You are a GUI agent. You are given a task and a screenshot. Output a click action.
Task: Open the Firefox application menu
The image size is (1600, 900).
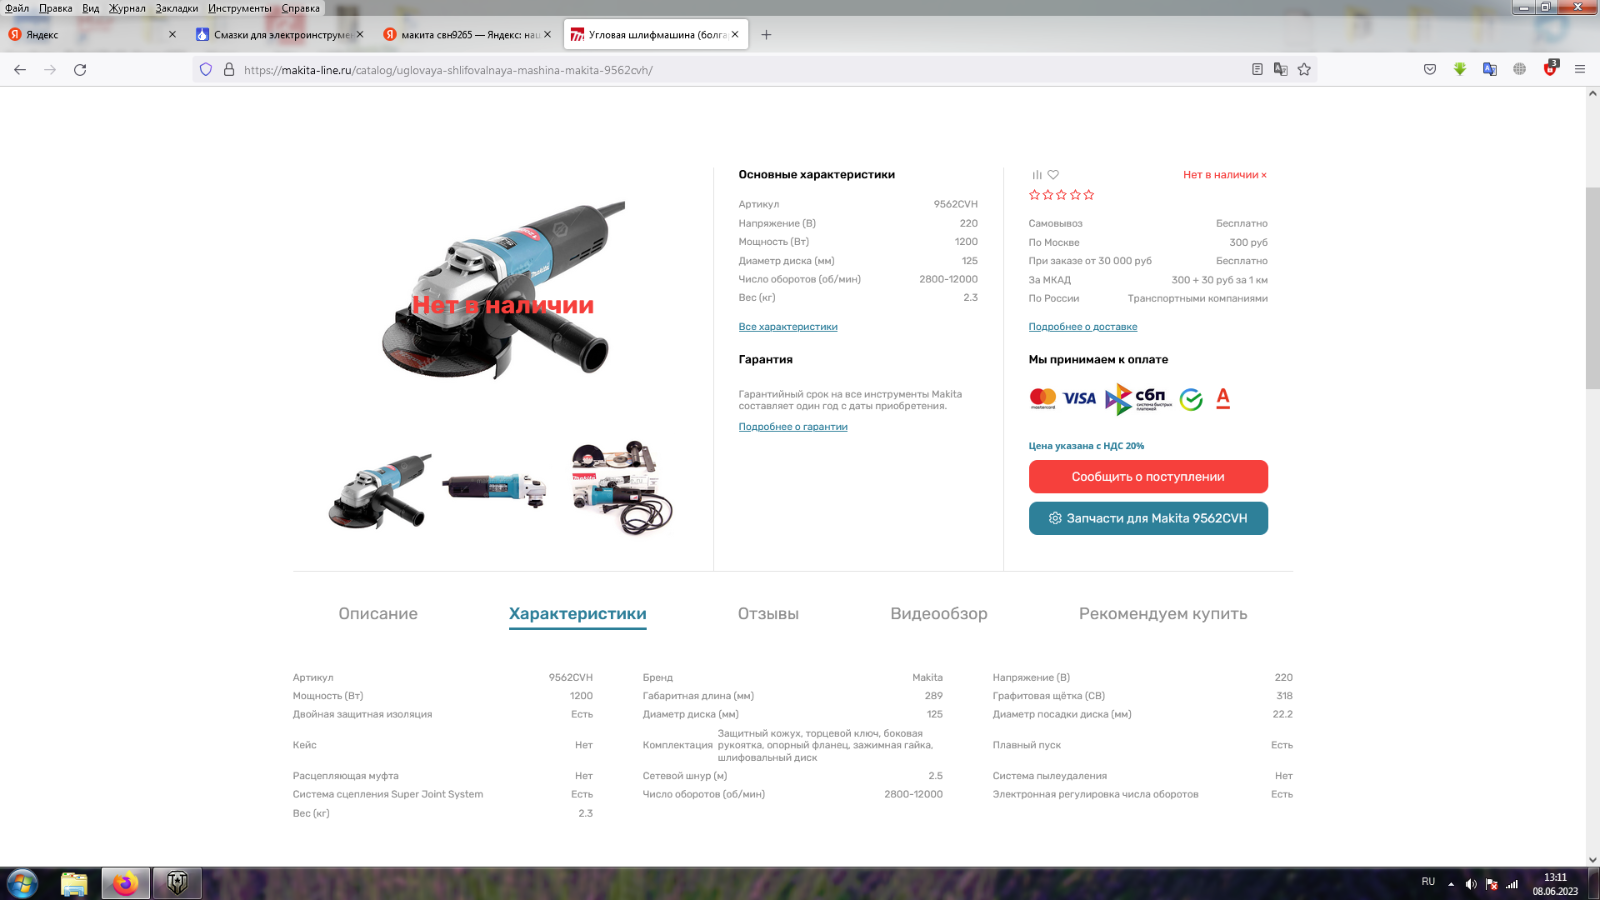click(1580, 70)
